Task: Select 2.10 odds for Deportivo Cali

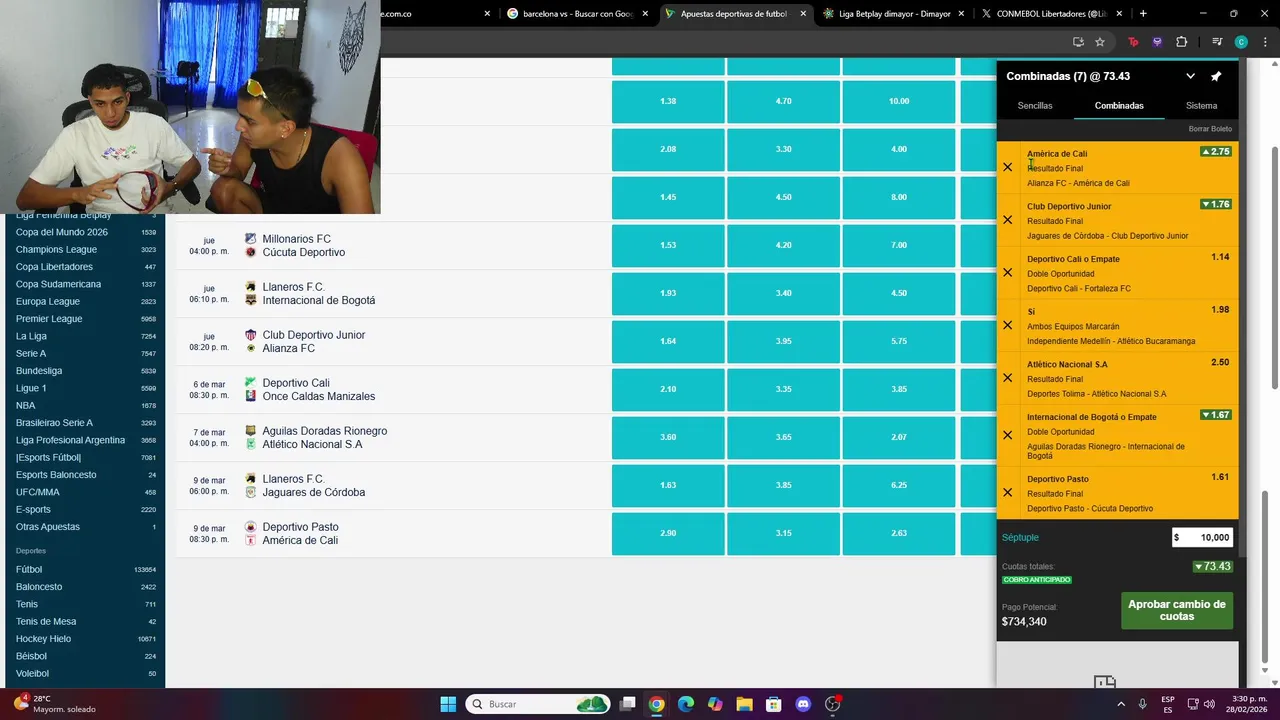Action: [x=668, y=389]
